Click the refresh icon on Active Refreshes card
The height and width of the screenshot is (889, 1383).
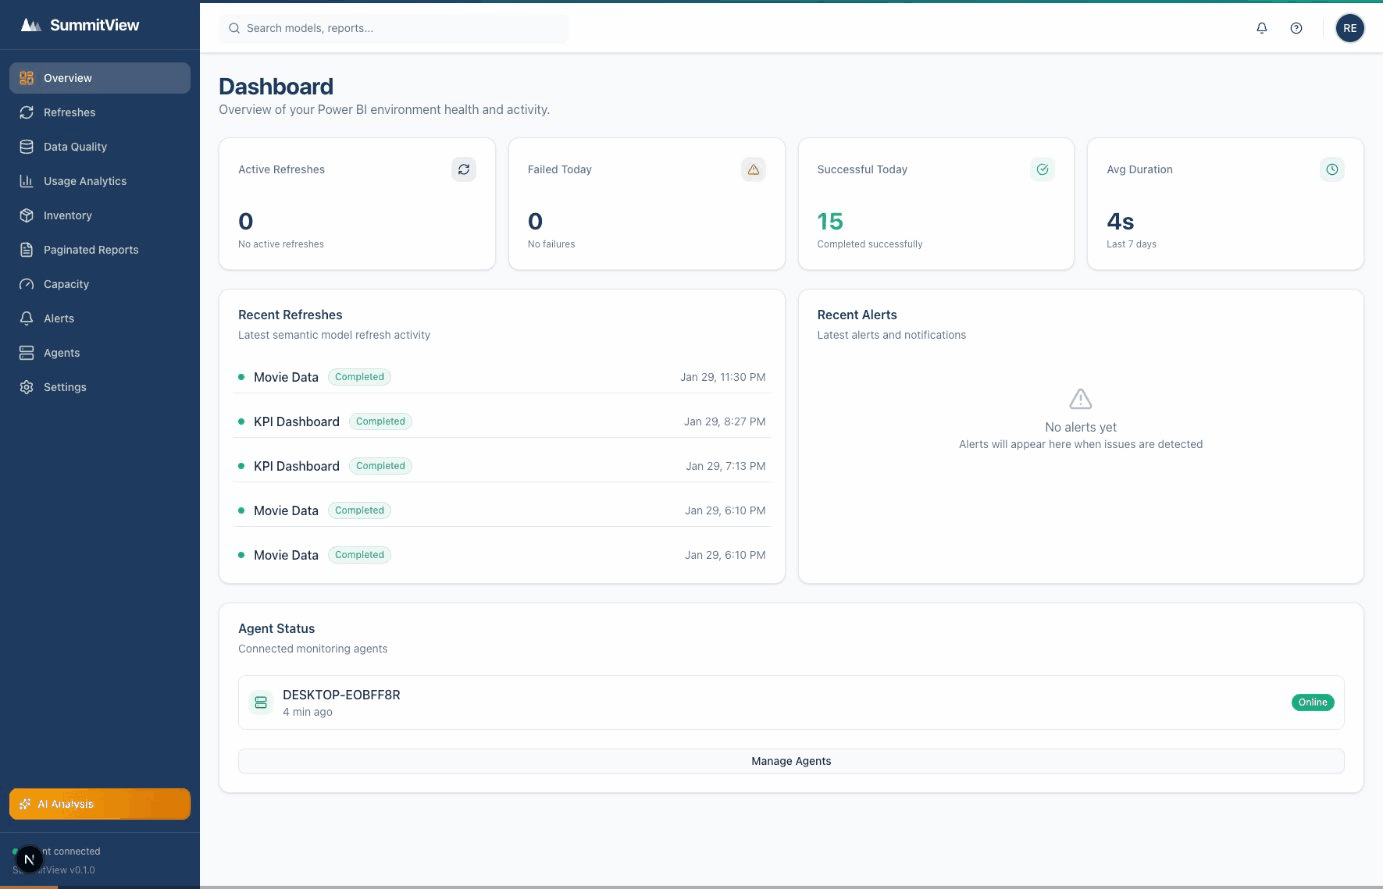pos(464,169)
